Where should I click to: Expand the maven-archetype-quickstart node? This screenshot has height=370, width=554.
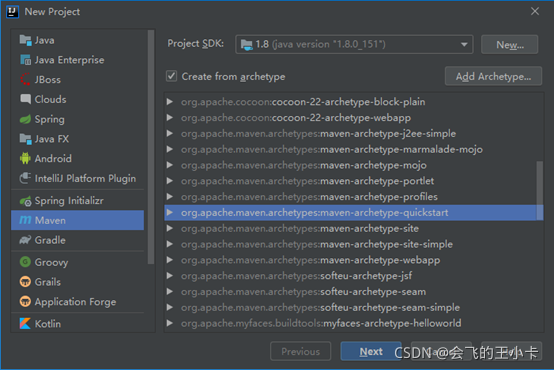click(170, 212)
